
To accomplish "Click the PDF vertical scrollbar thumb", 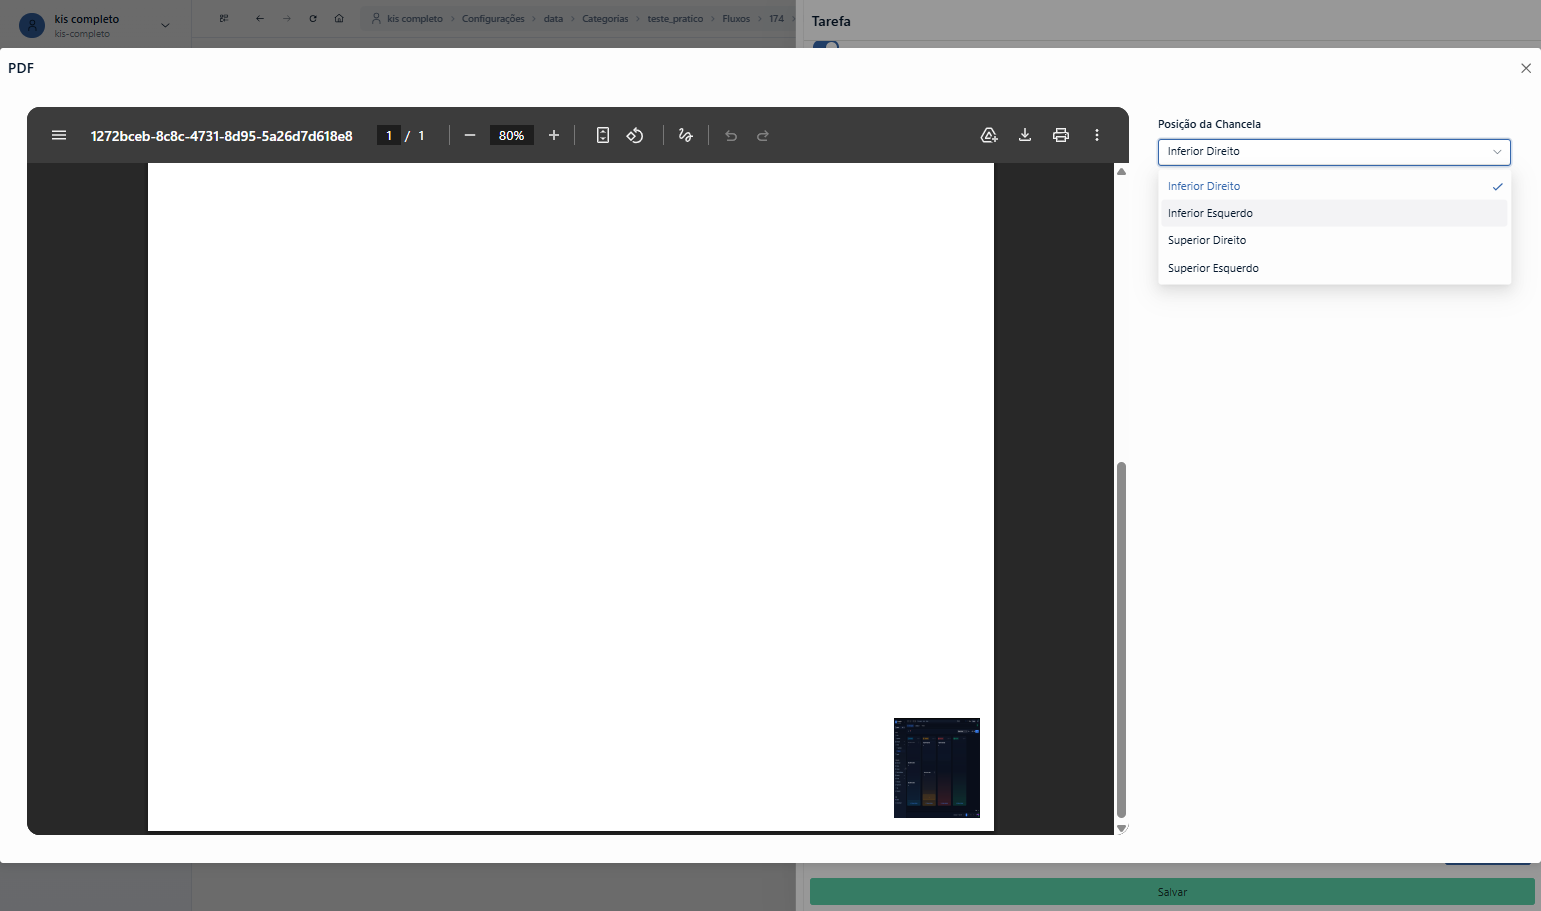I will 1121,640.
